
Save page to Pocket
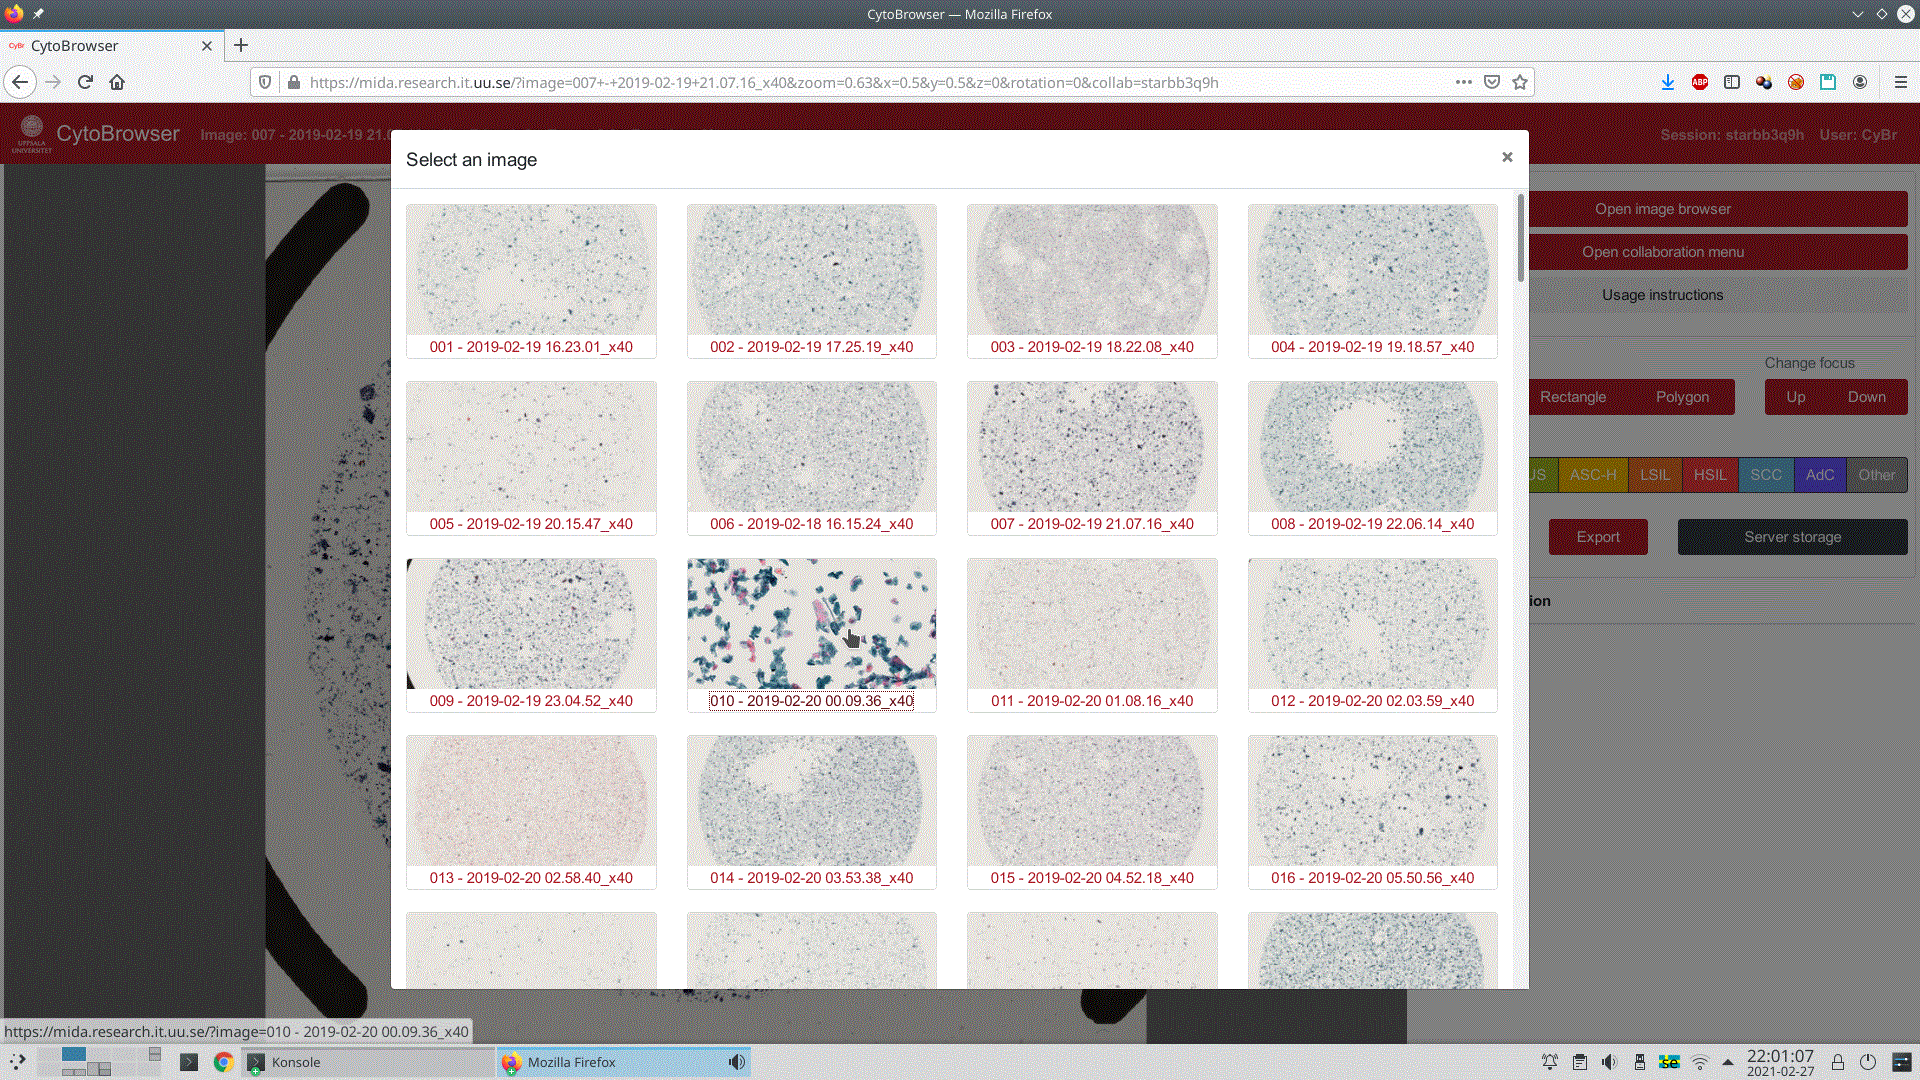1492,82
